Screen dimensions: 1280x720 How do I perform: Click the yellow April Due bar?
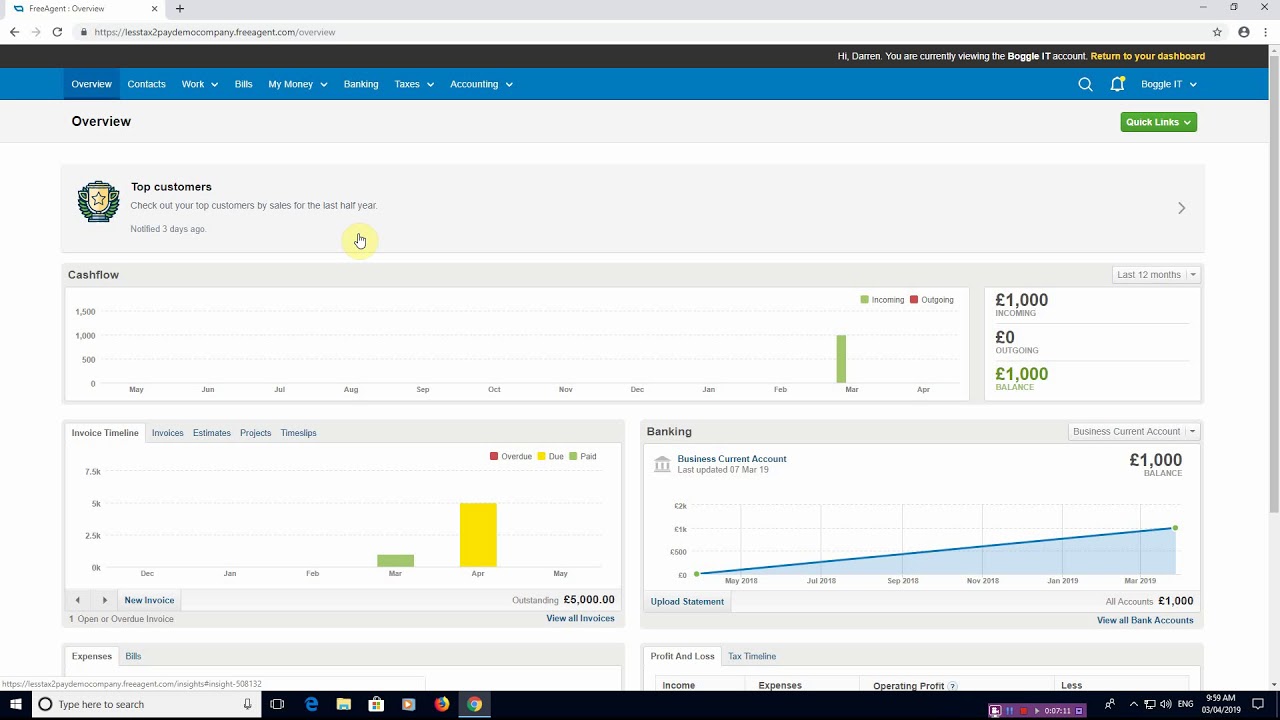478,535
